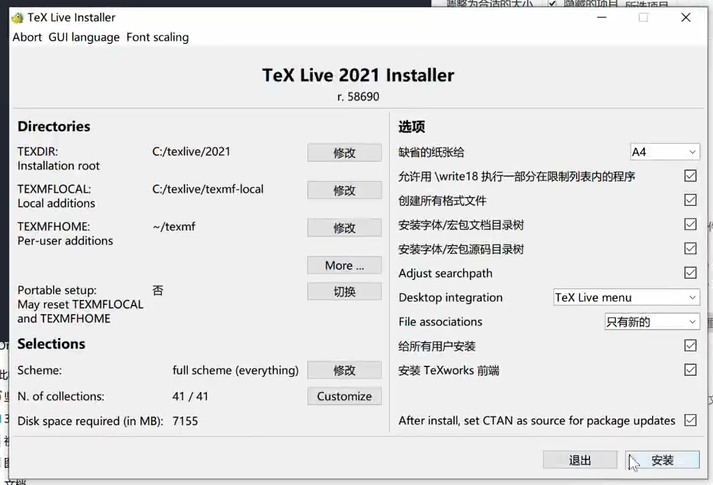
Task: Open the 缺省的纸张给 A4 paper dropdown
Action: [664, 152]
